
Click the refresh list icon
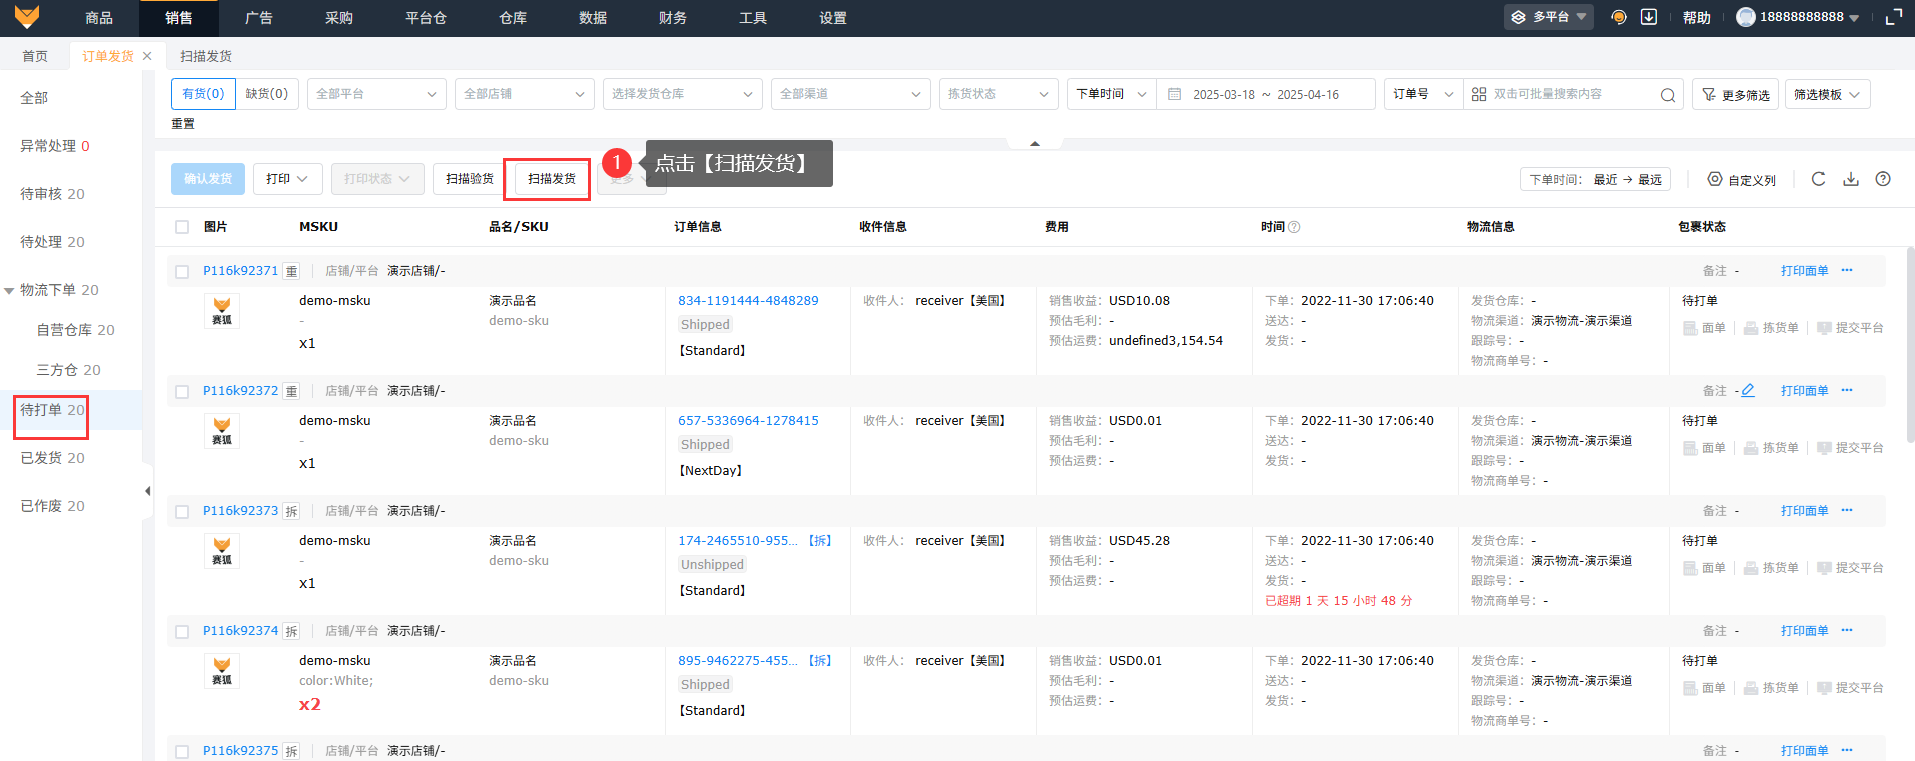1818,179
